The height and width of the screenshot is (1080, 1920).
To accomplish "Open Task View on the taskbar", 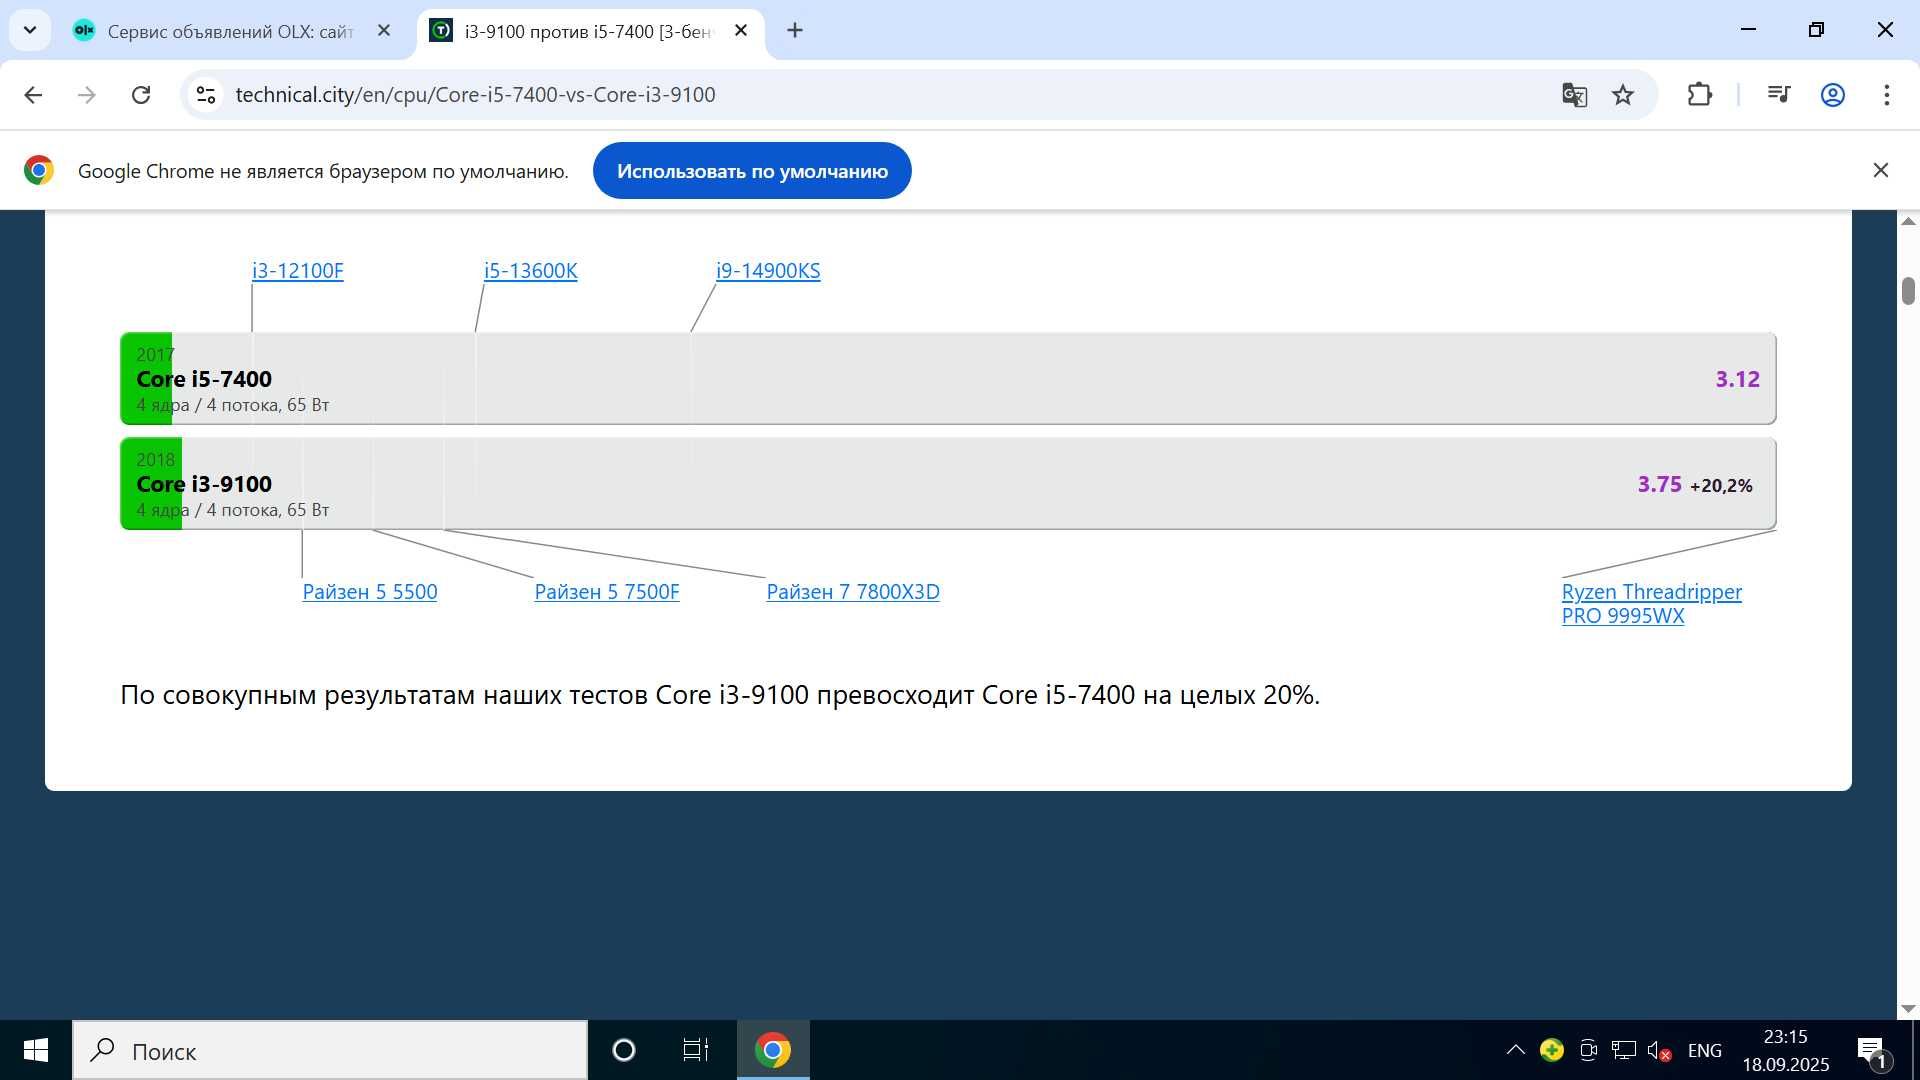I will point(696,1050).
